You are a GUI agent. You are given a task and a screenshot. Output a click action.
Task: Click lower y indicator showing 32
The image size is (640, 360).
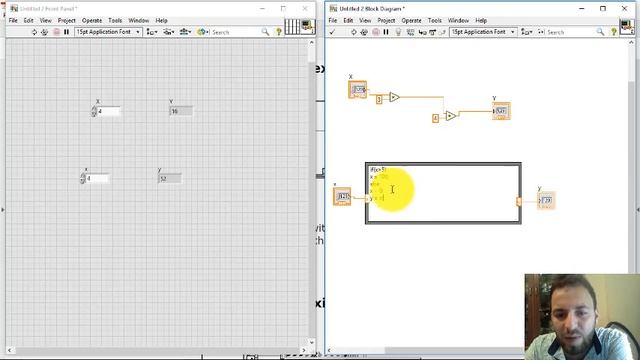(170, 178)
